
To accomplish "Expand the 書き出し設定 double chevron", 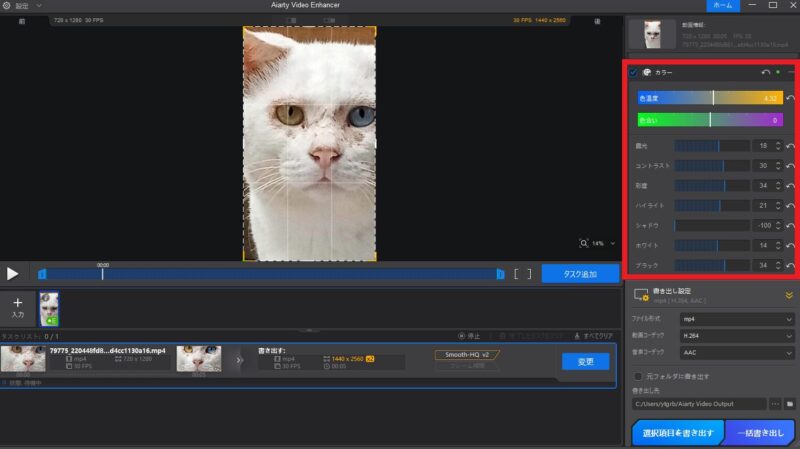I will point(789,295).
